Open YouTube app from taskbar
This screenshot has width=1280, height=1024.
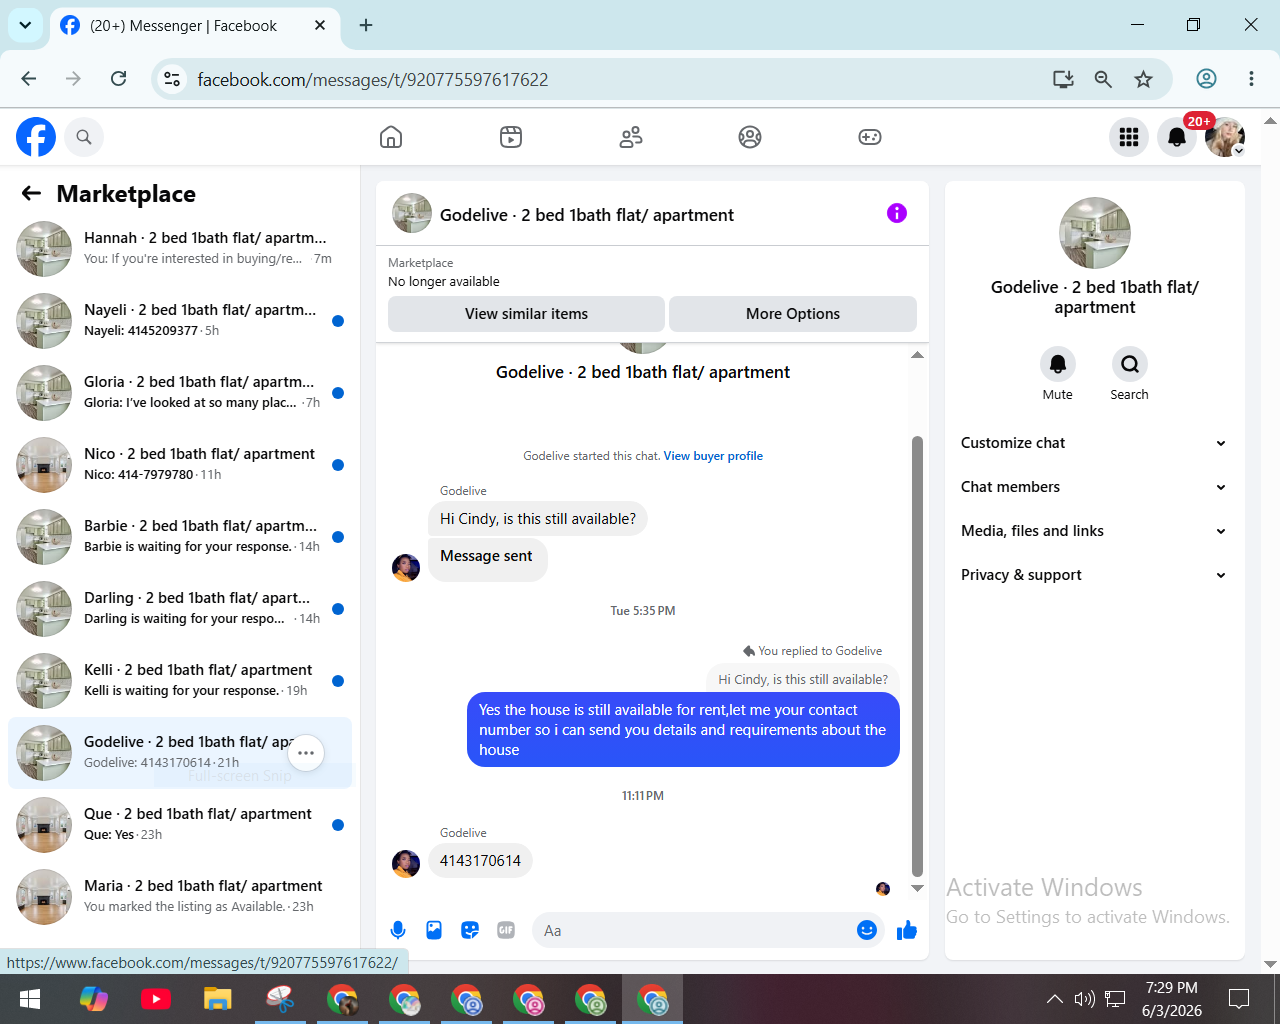click(156, 999)
